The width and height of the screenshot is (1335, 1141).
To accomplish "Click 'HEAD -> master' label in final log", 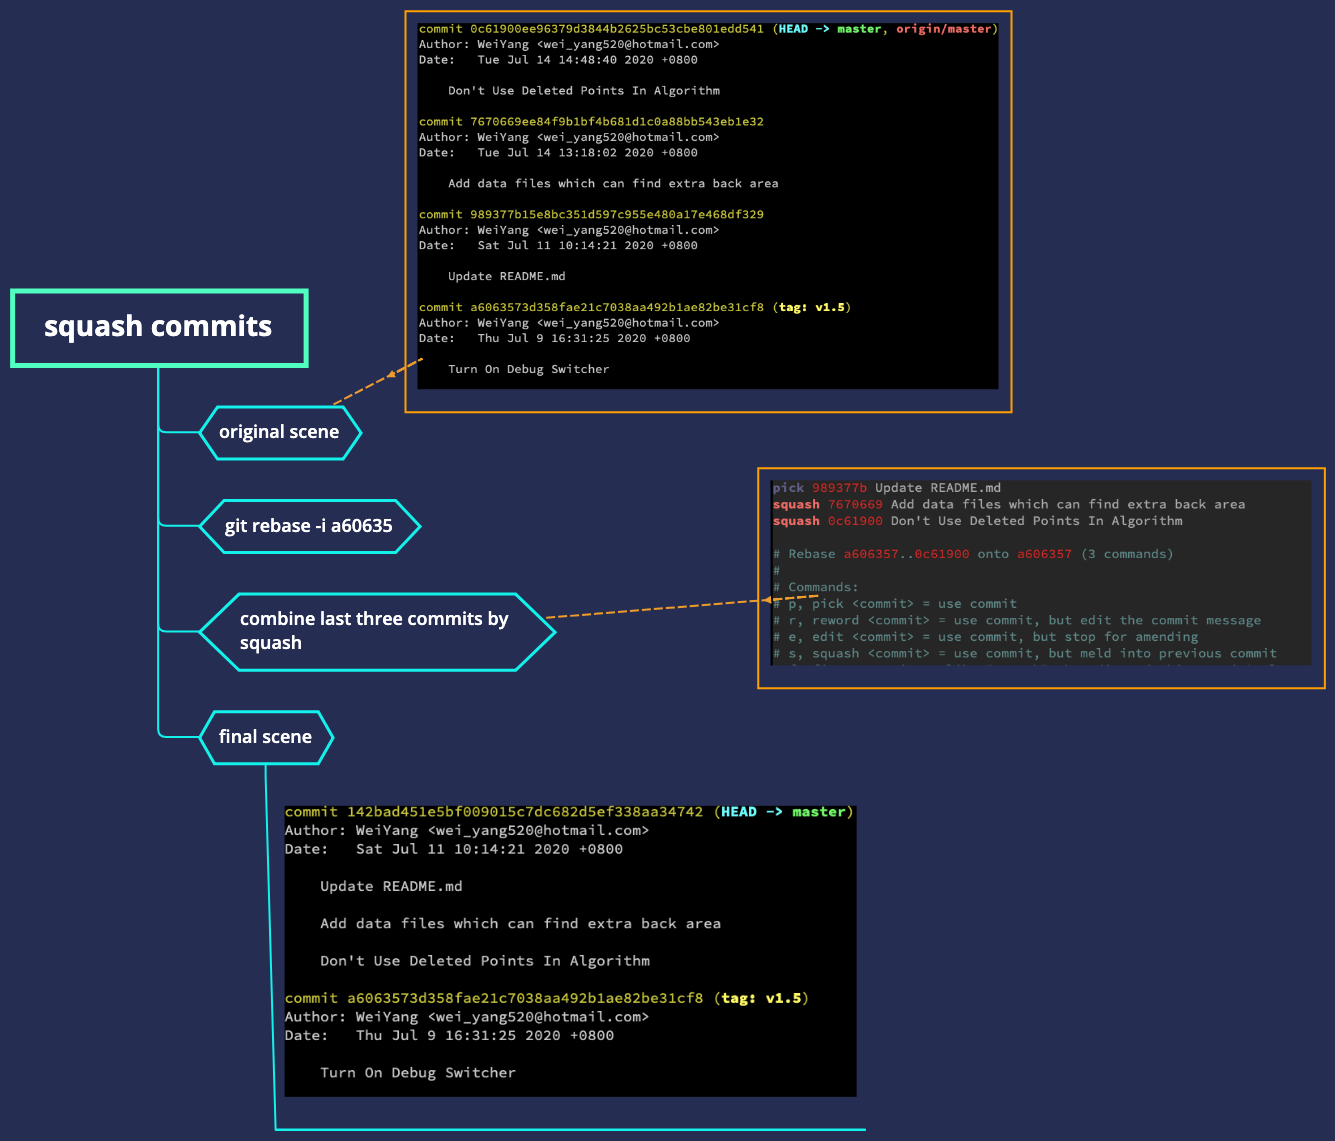I will pyautogui.click(x=784, y=812).
